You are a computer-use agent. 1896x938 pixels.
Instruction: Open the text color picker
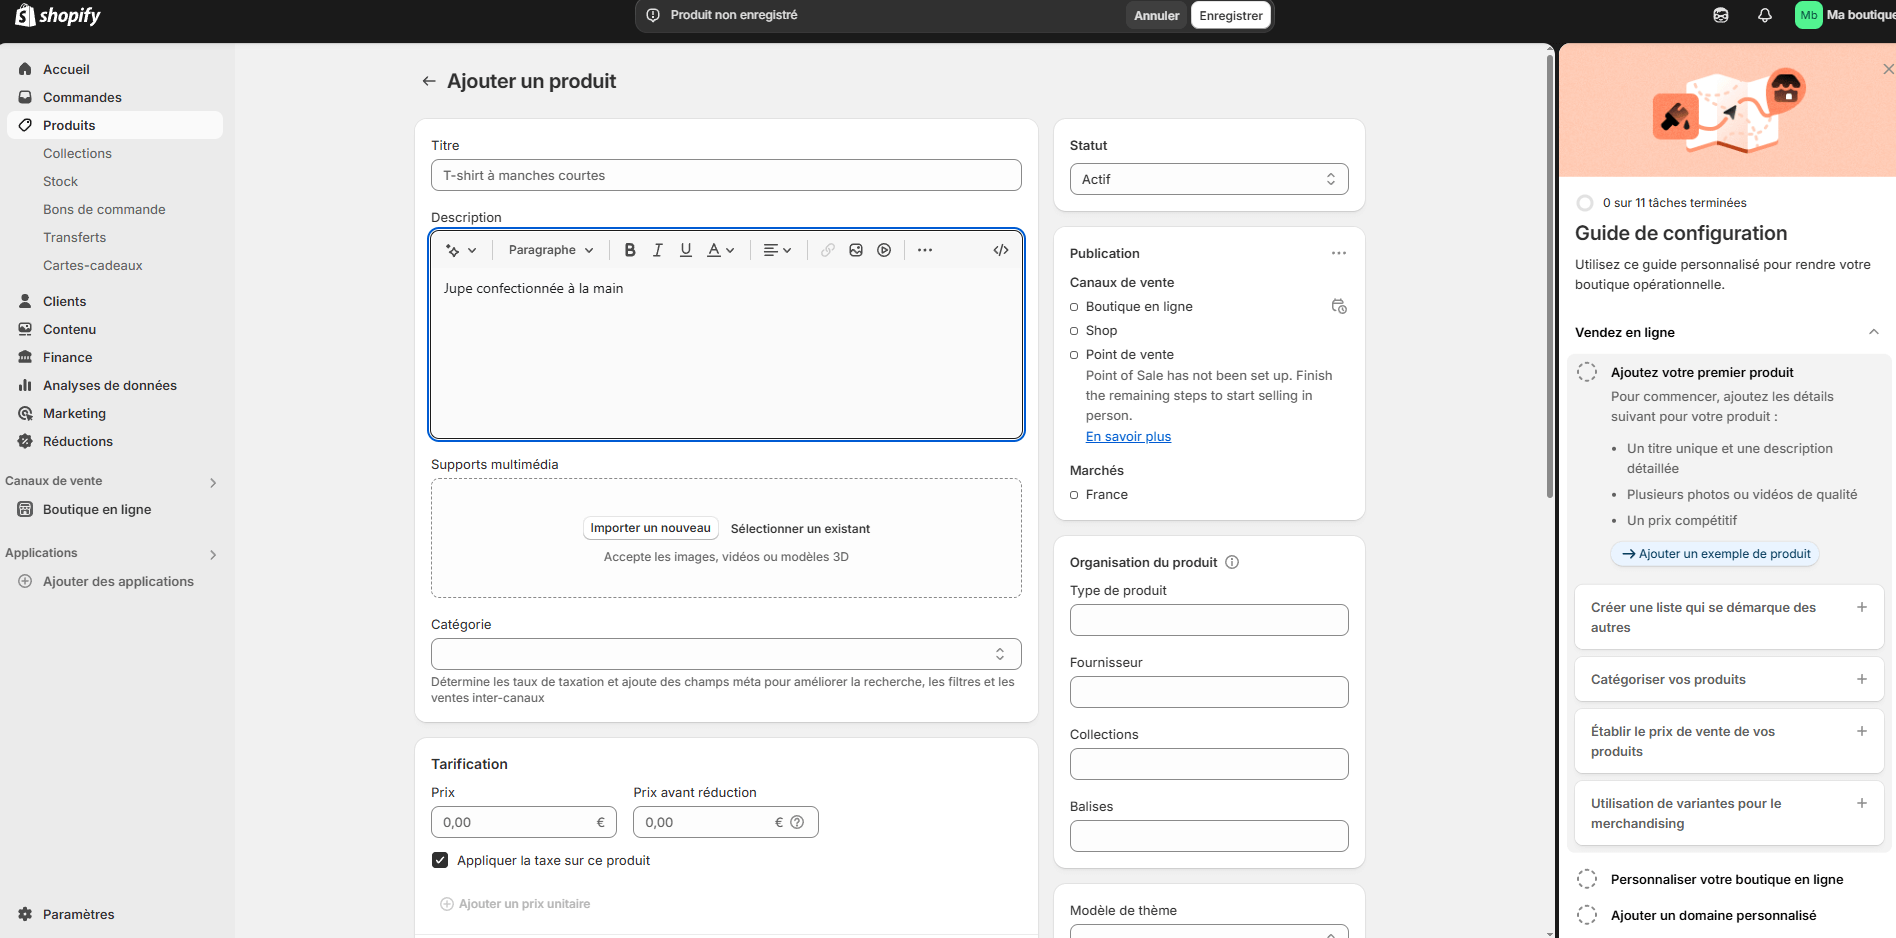720,250
